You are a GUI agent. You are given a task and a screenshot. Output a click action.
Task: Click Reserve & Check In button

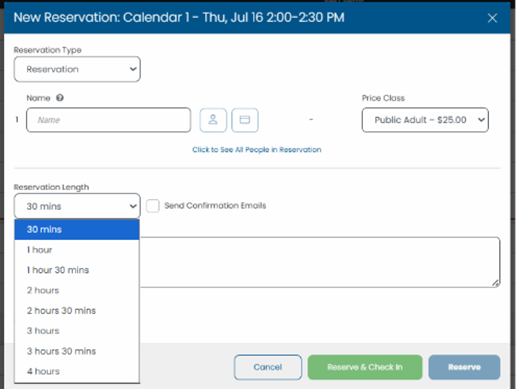(x=365, y=367)
